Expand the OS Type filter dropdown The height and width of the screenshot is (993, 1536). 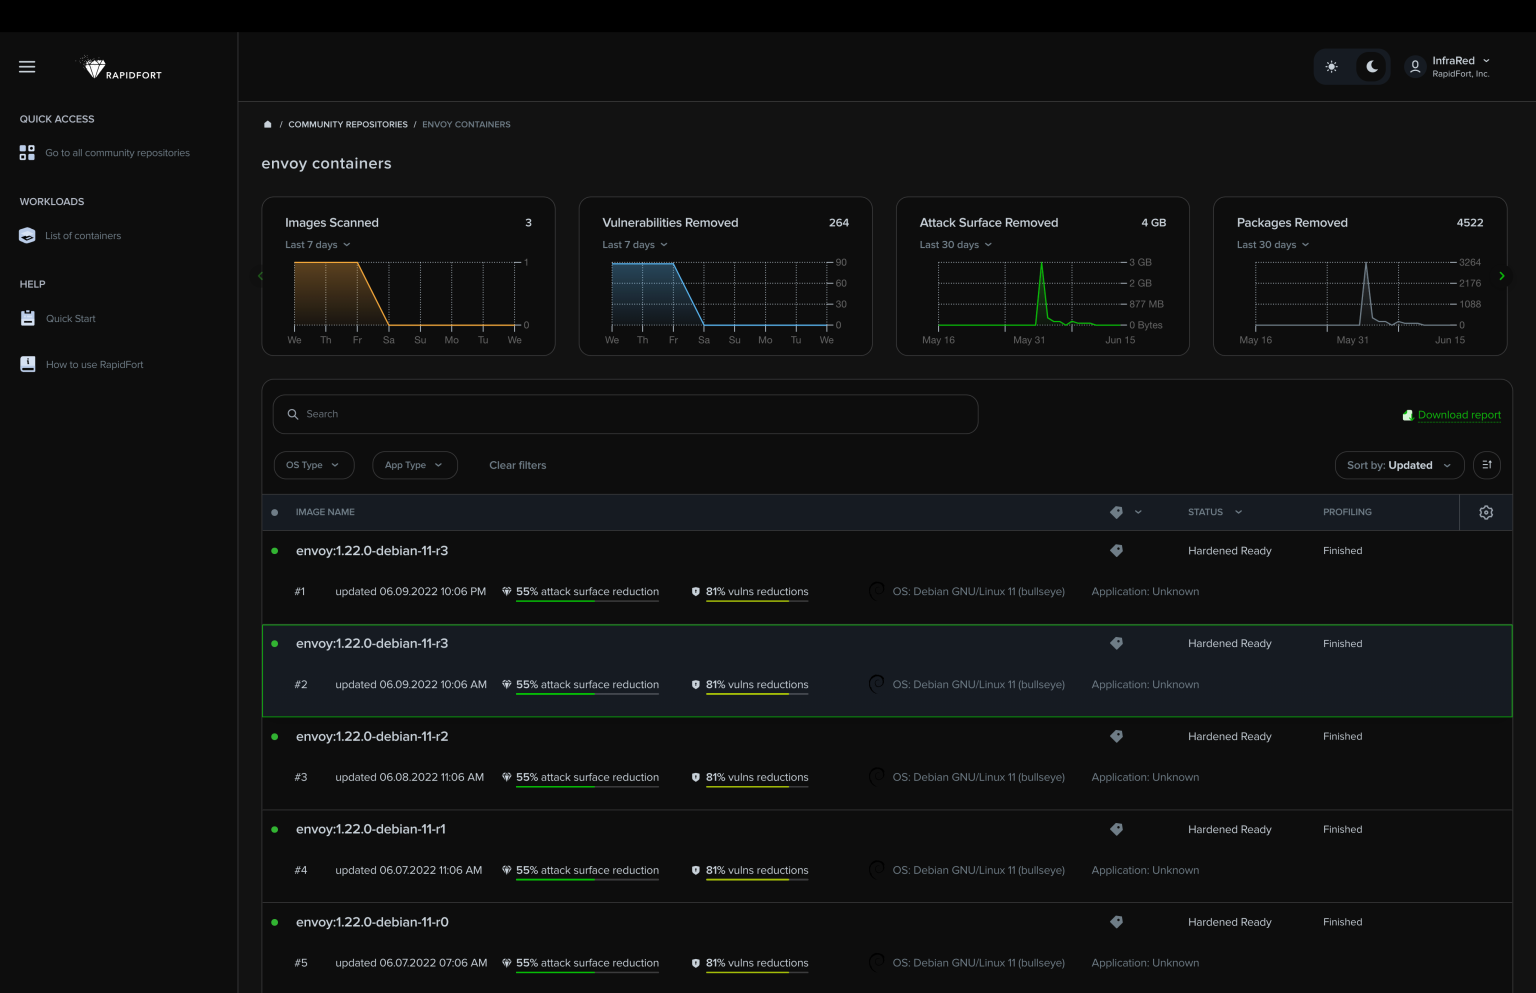[x=313, y=465]
